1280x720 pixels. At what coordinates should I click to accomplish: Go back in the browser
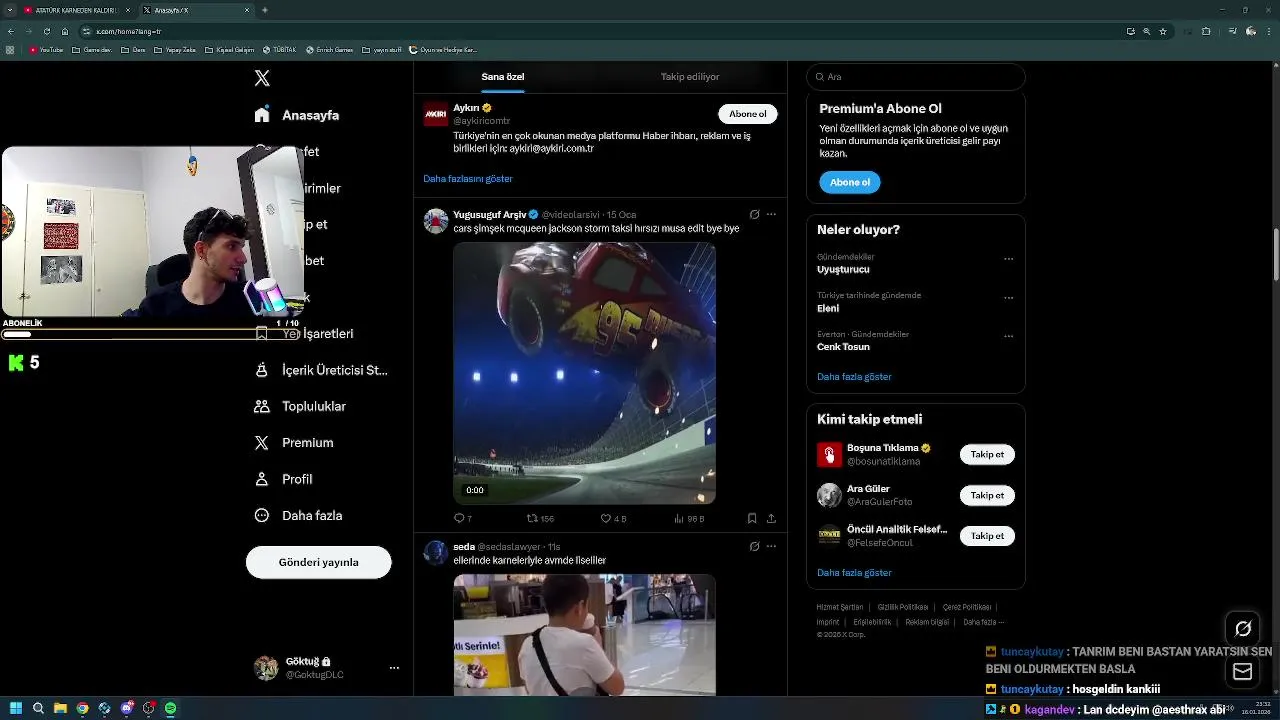click(10, 31)
